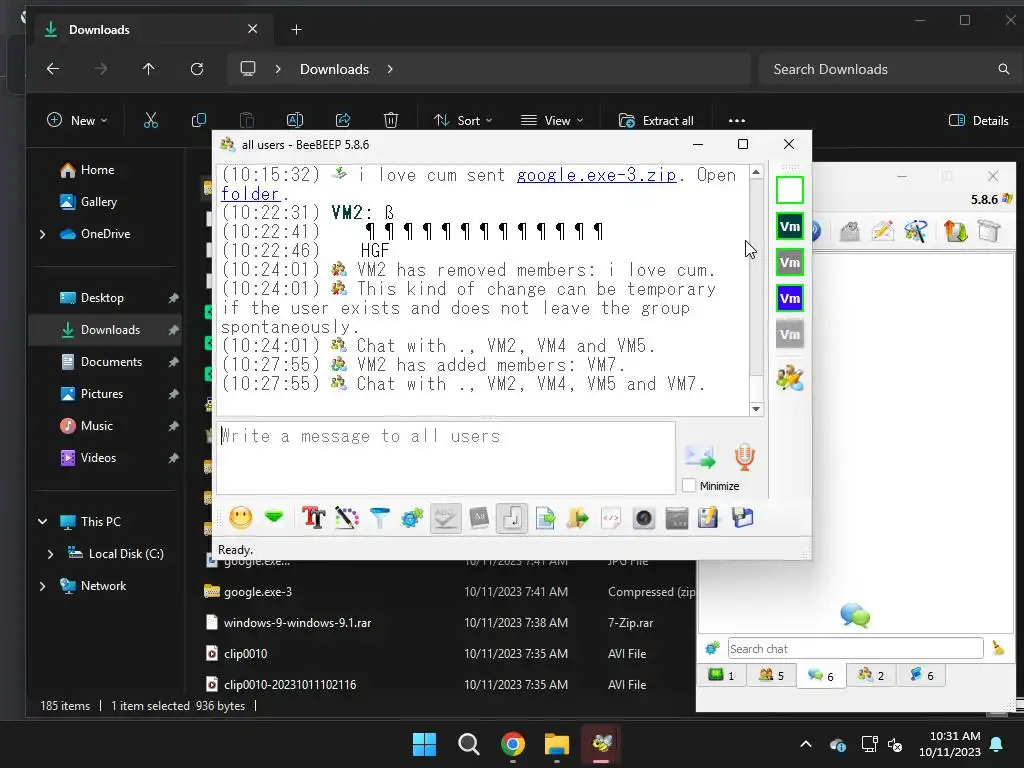Click the yellow folder with green arrow icon

point(578,518)
